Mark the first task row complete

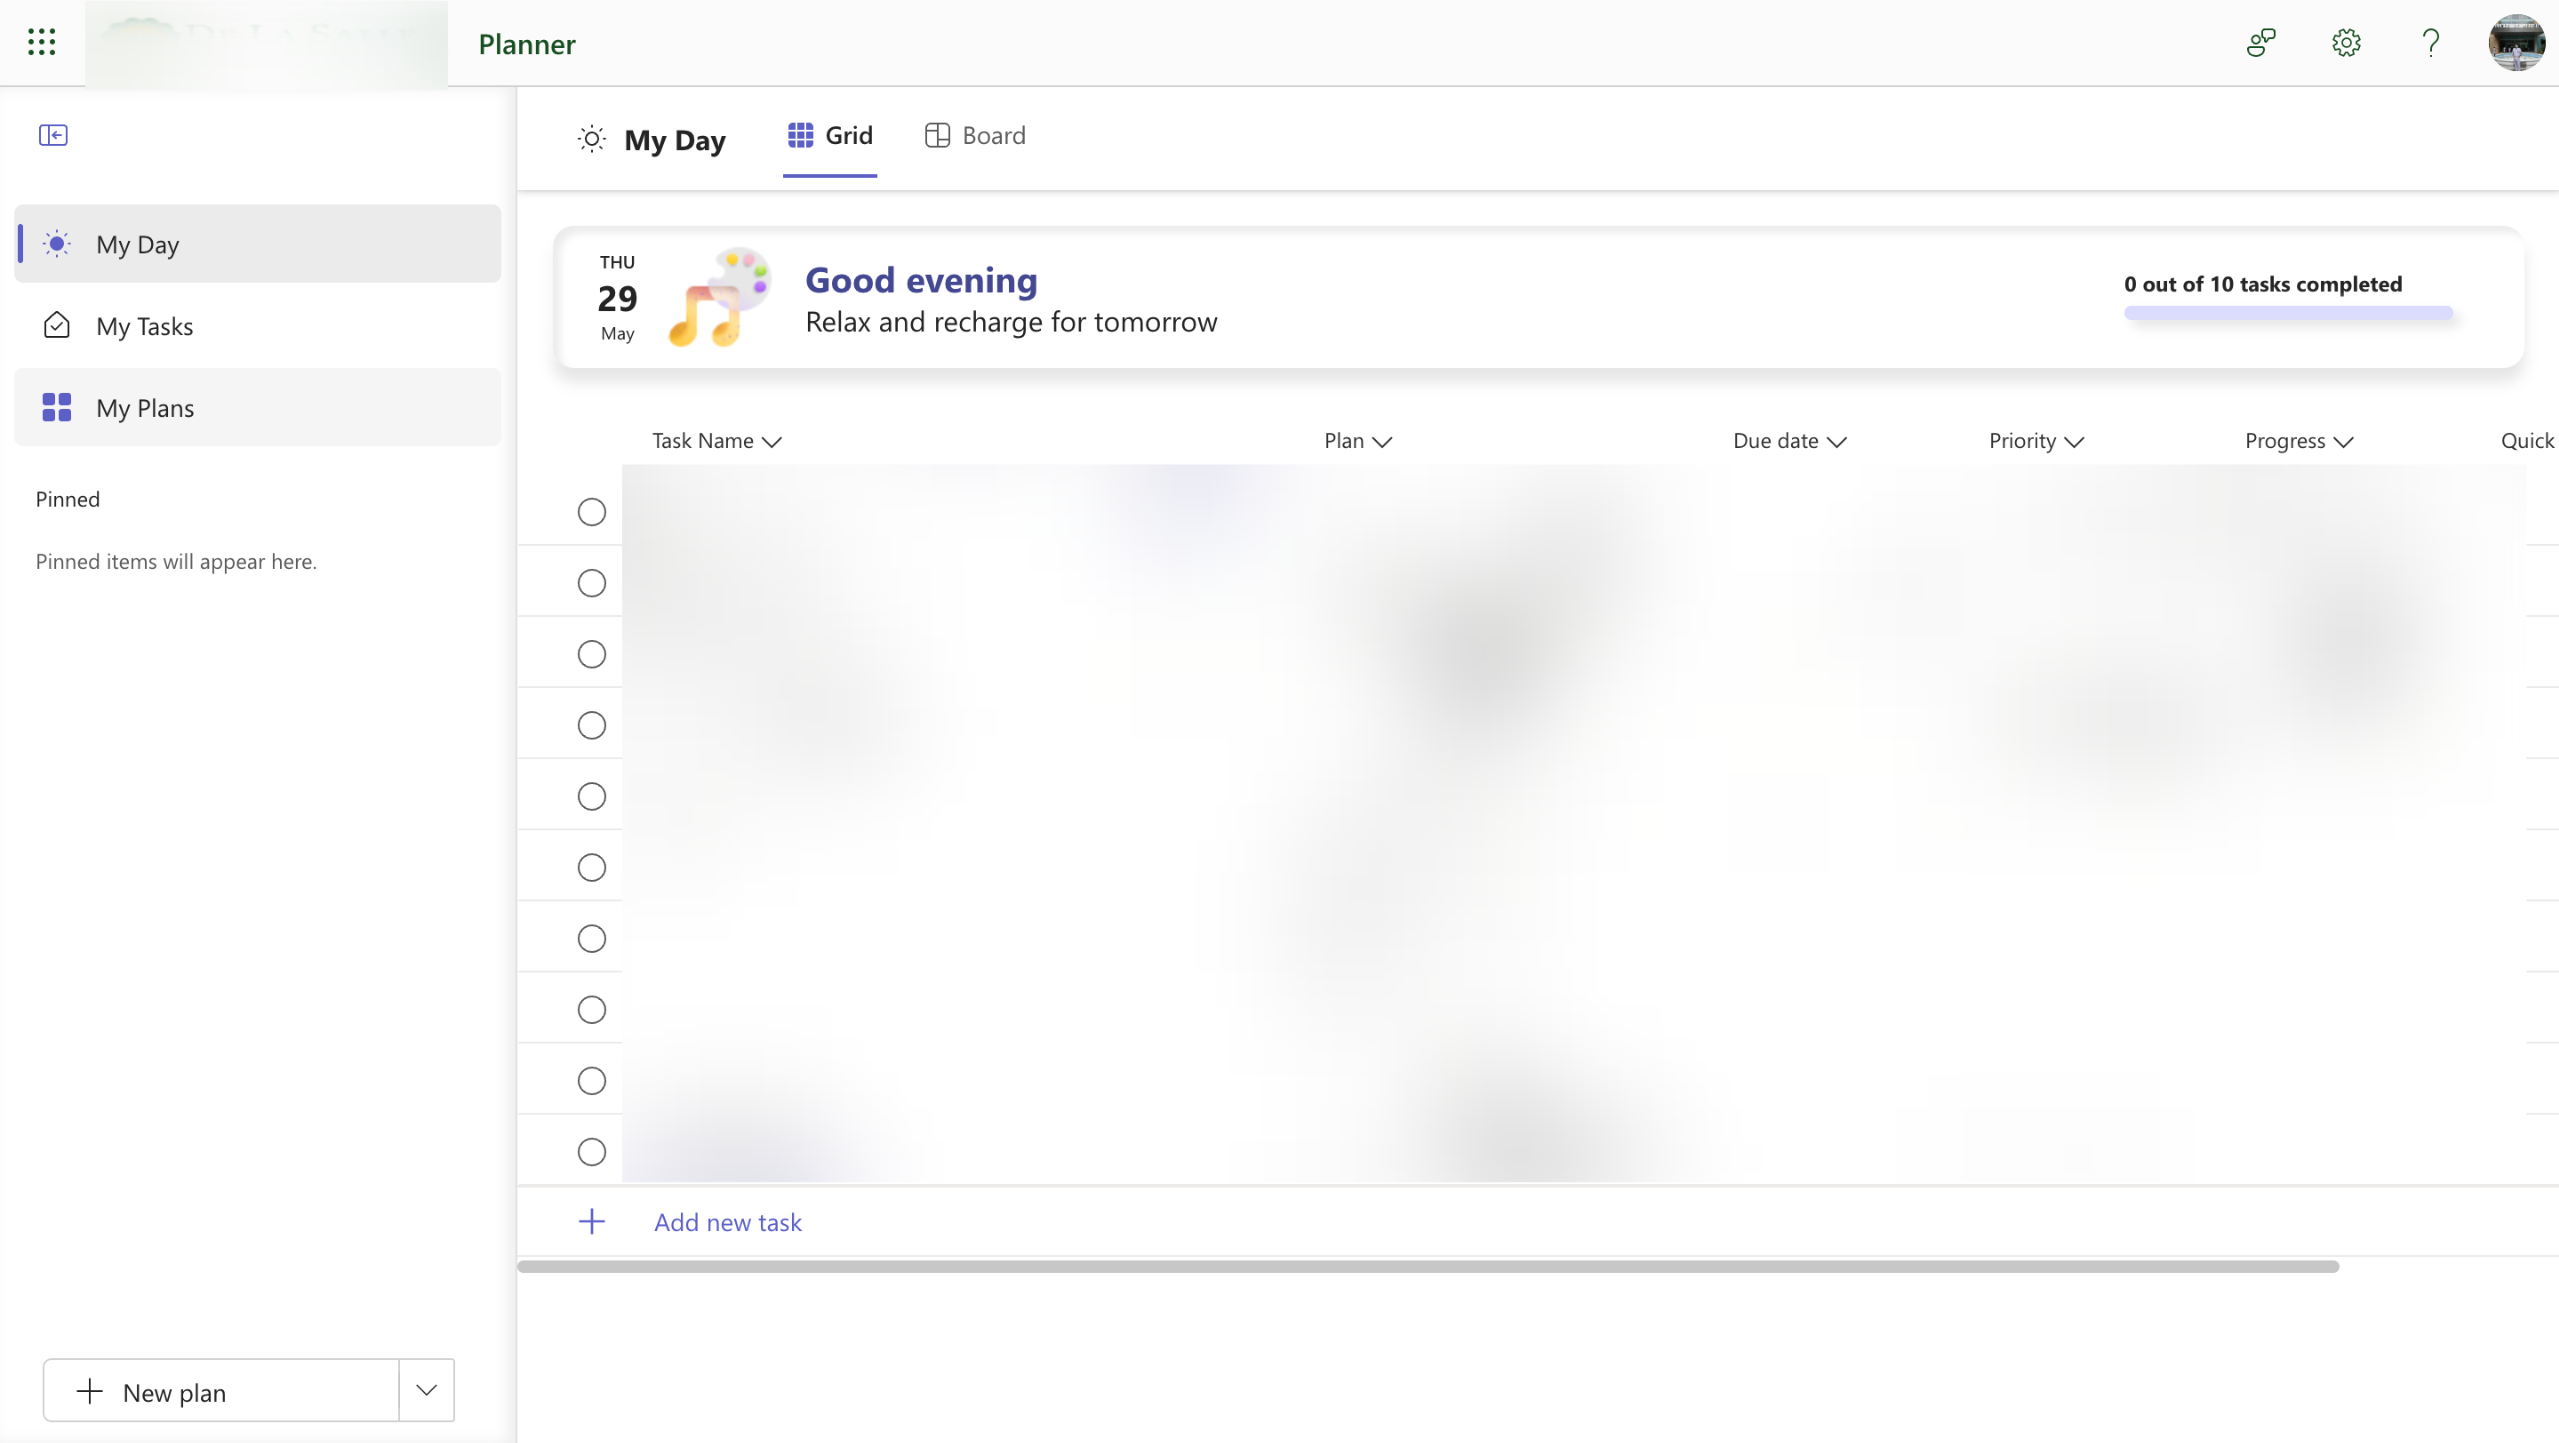click(x=592, y=512)
